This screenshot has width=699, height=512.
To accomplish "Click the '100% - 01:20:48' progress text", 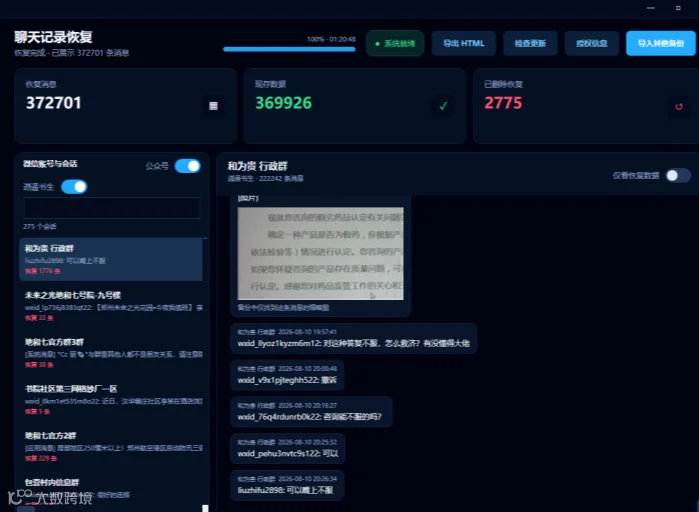I will [331, 39].
